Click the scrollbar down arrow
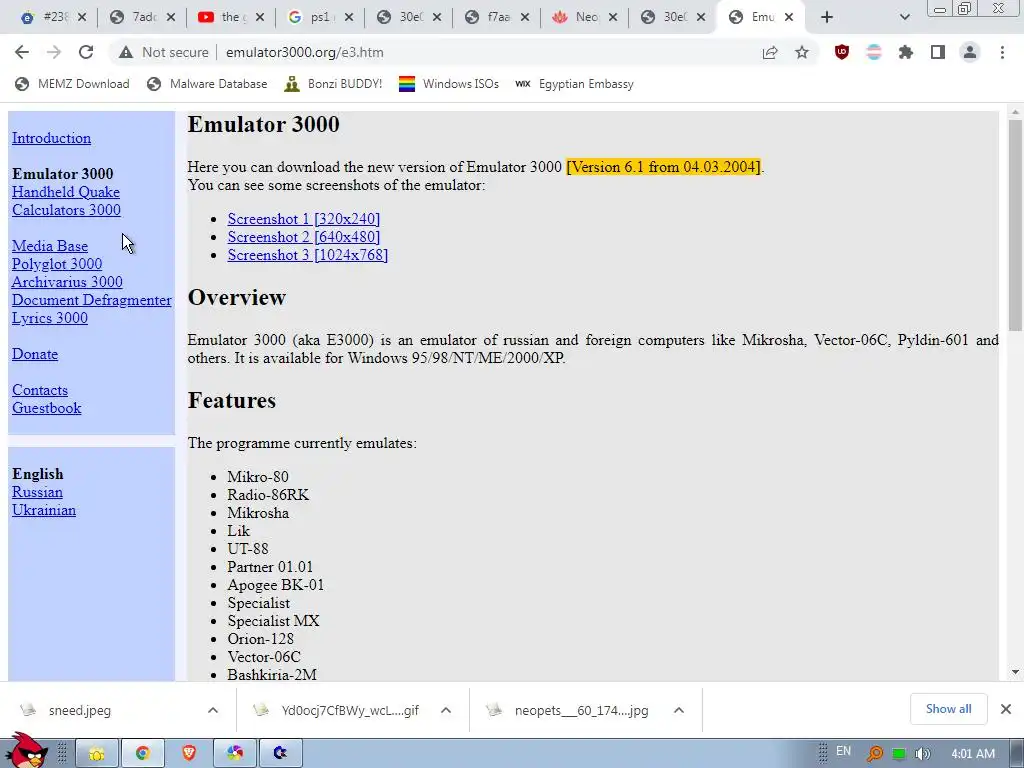This screenshot has width=1024, height=768. point(1015,672)
